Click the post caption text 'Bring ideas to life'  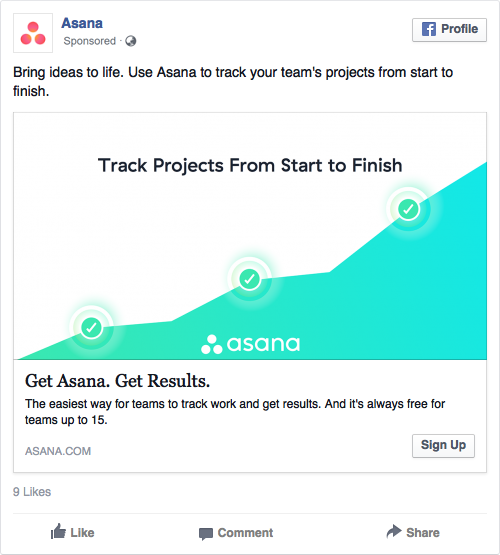(68, 73)
